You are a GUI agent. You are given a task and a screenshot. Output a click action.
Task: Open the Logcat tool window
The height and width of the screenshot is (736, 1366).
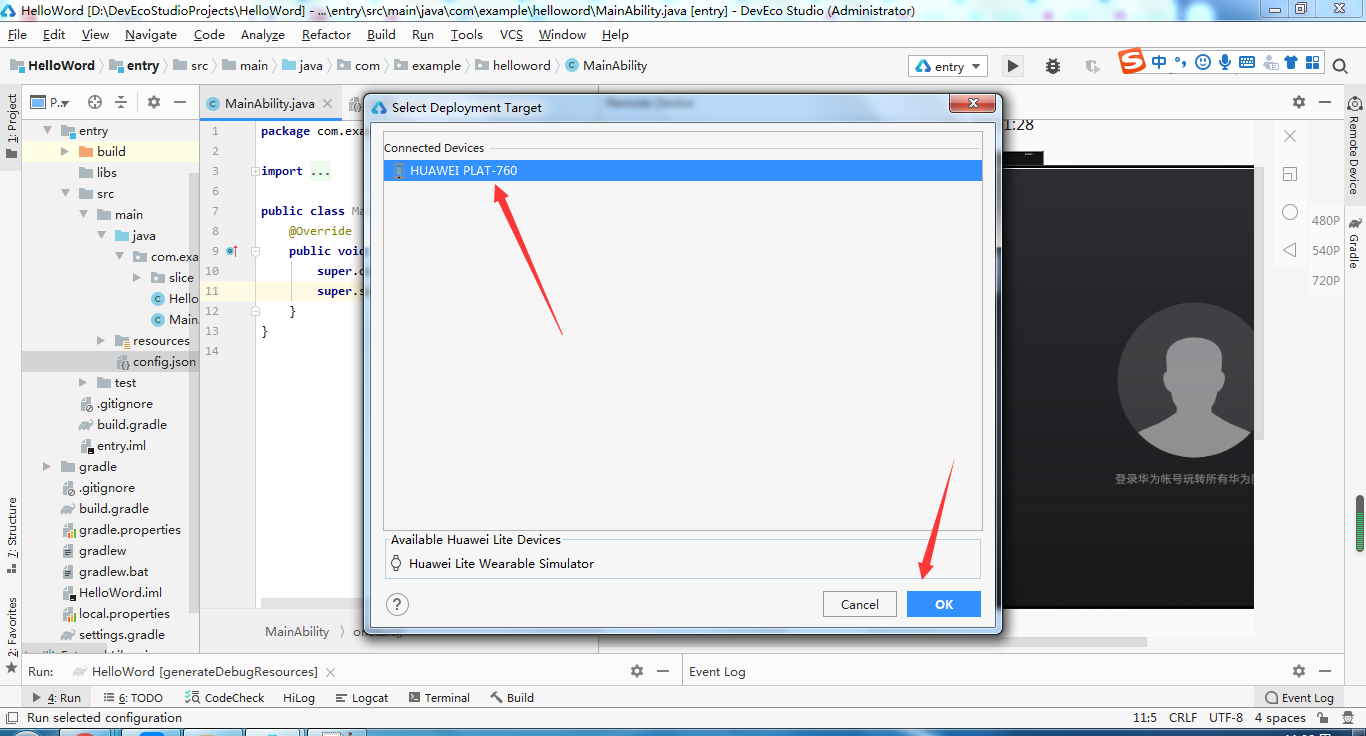pos(362,698)
